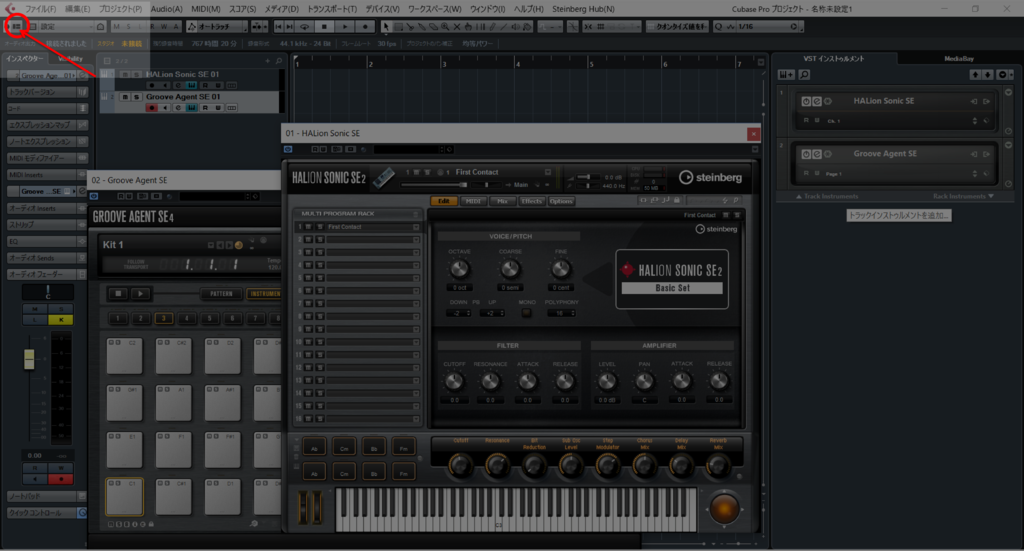This screenshot has height=551, width=1024.
Task: Open the MIDI(M) menu
Action: [x=206, y=9]
